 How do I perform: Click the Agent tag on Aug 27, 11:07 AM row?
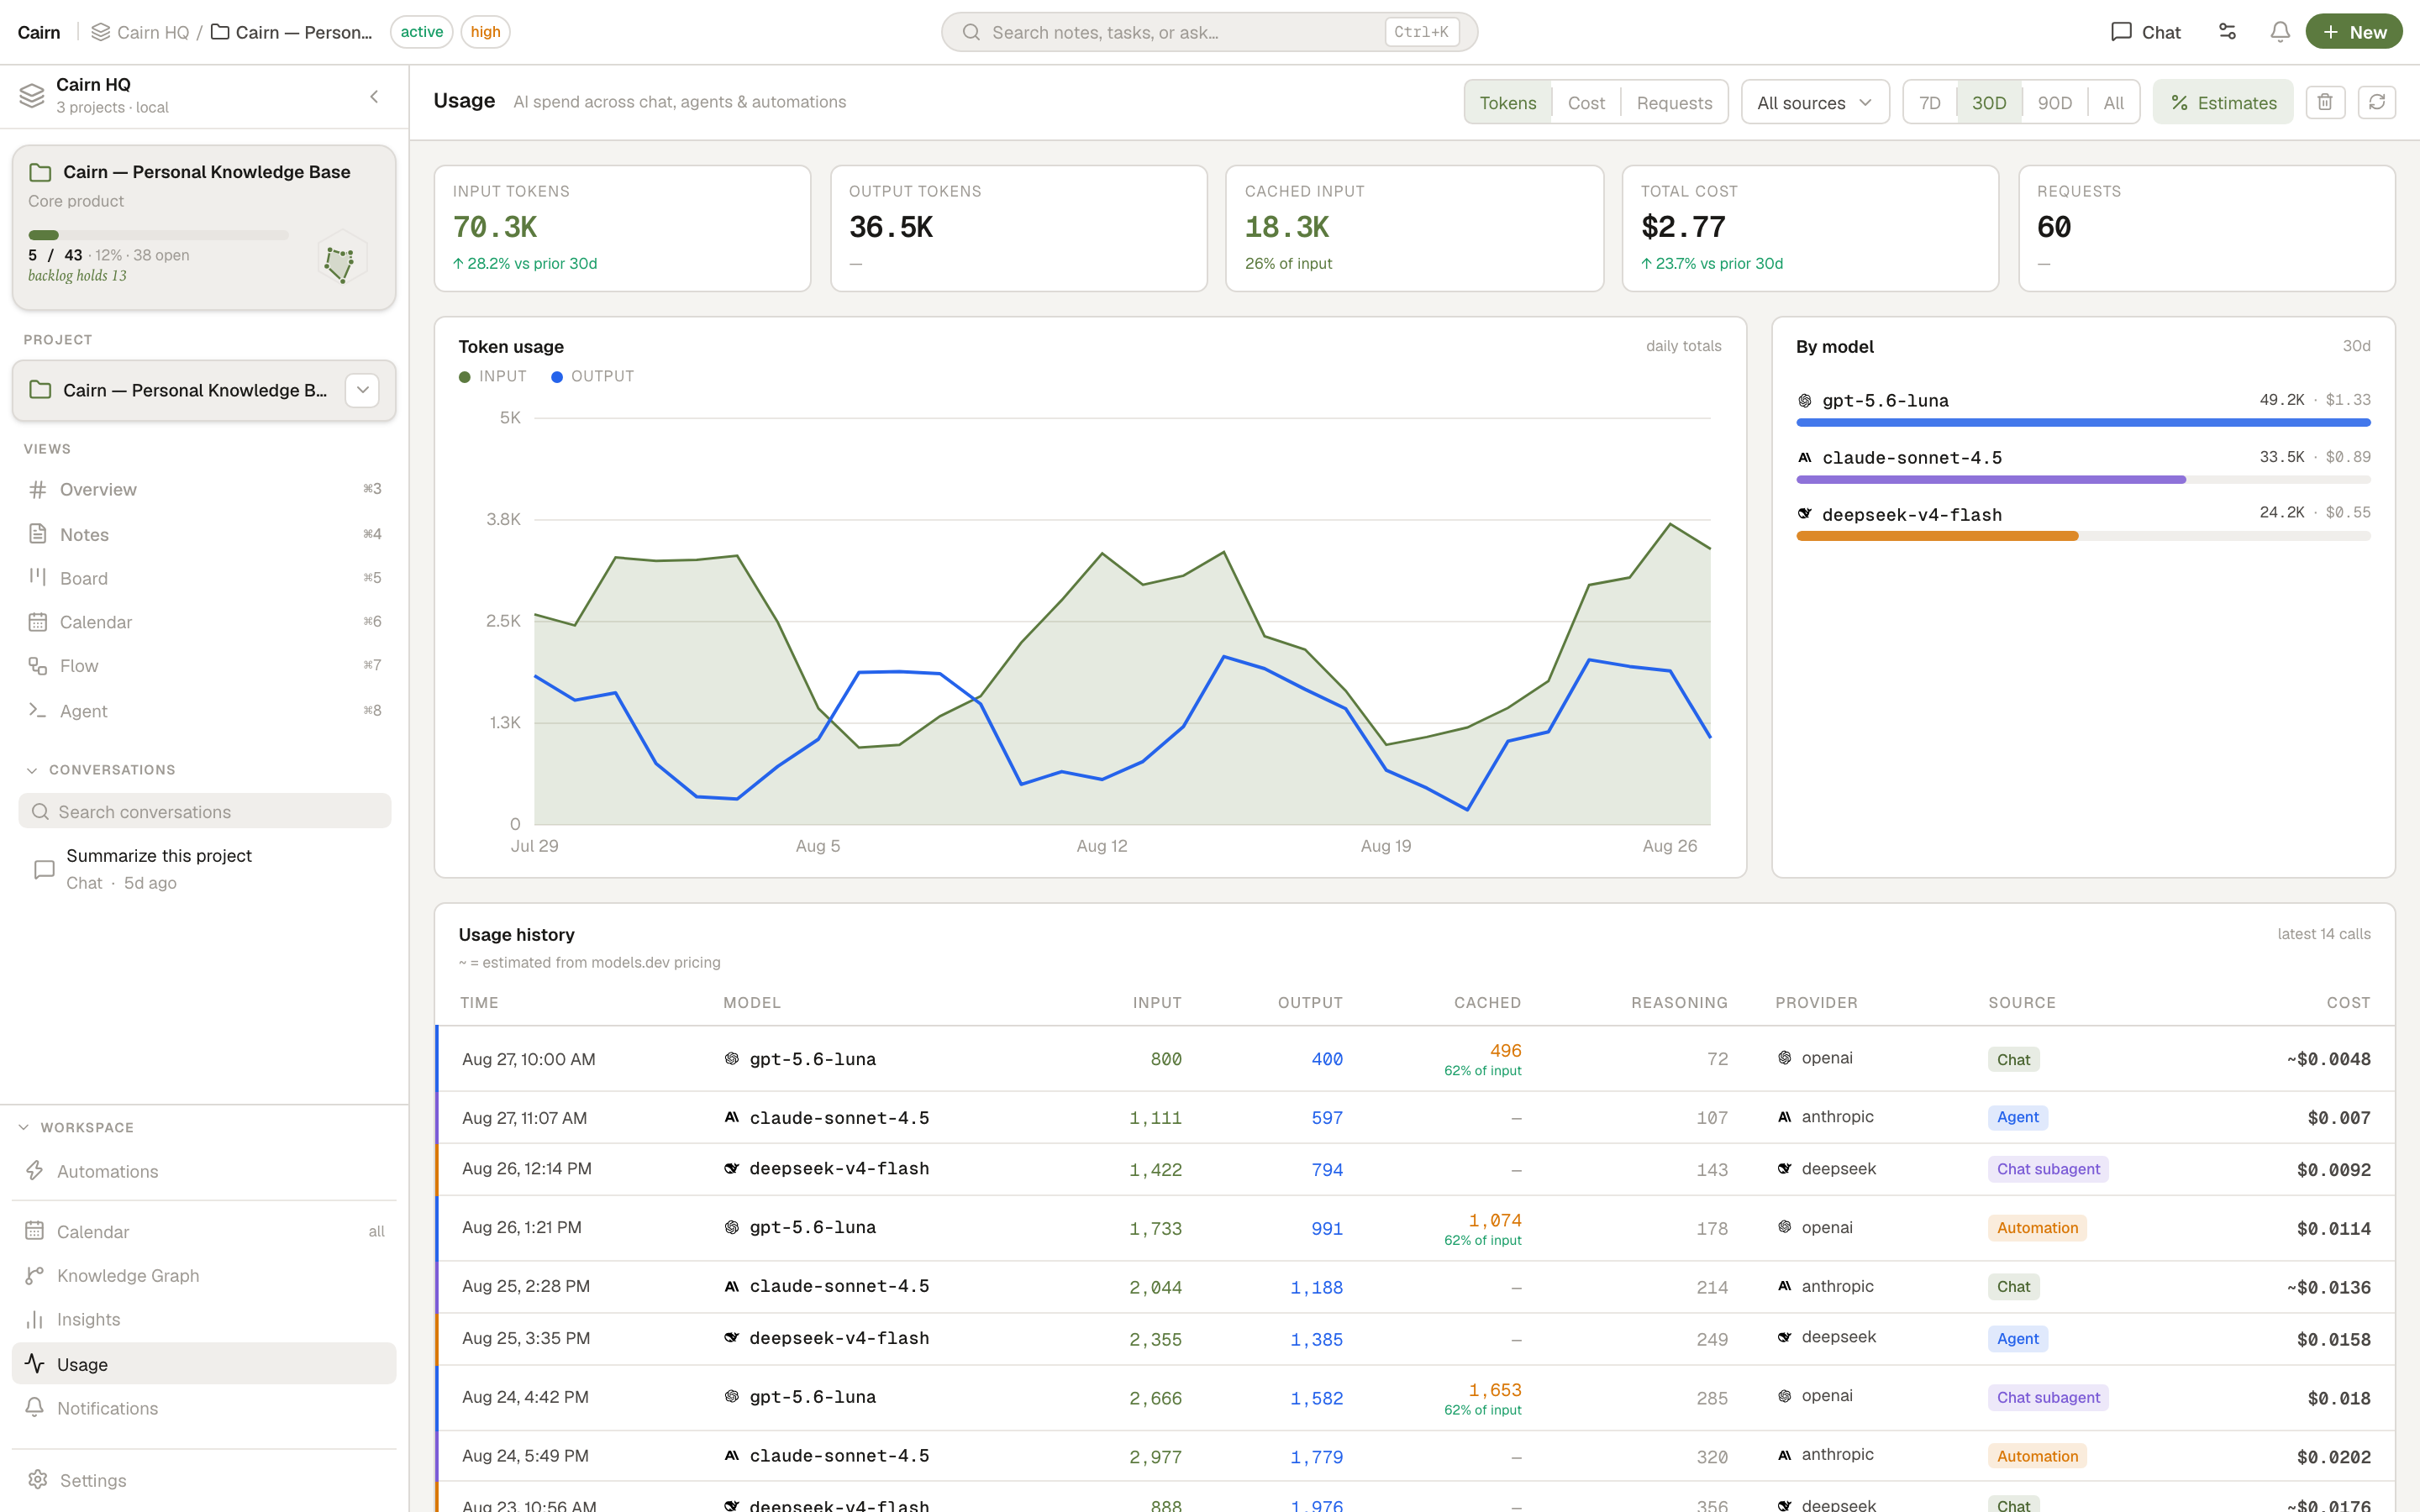click(2017, 1117)
